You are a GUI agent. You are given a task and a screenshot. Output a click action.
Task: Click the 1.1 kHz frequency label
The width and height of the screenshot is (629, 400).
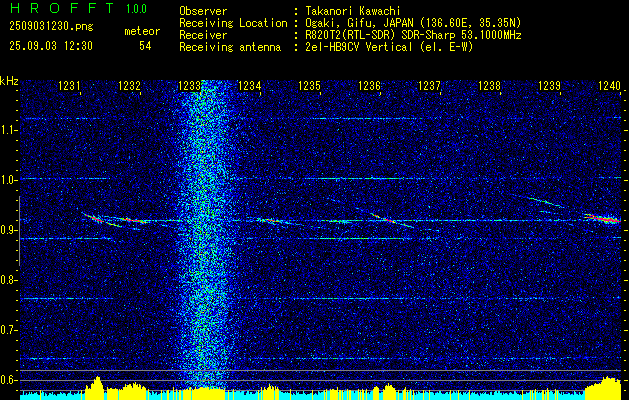click(x=8, y=130)
